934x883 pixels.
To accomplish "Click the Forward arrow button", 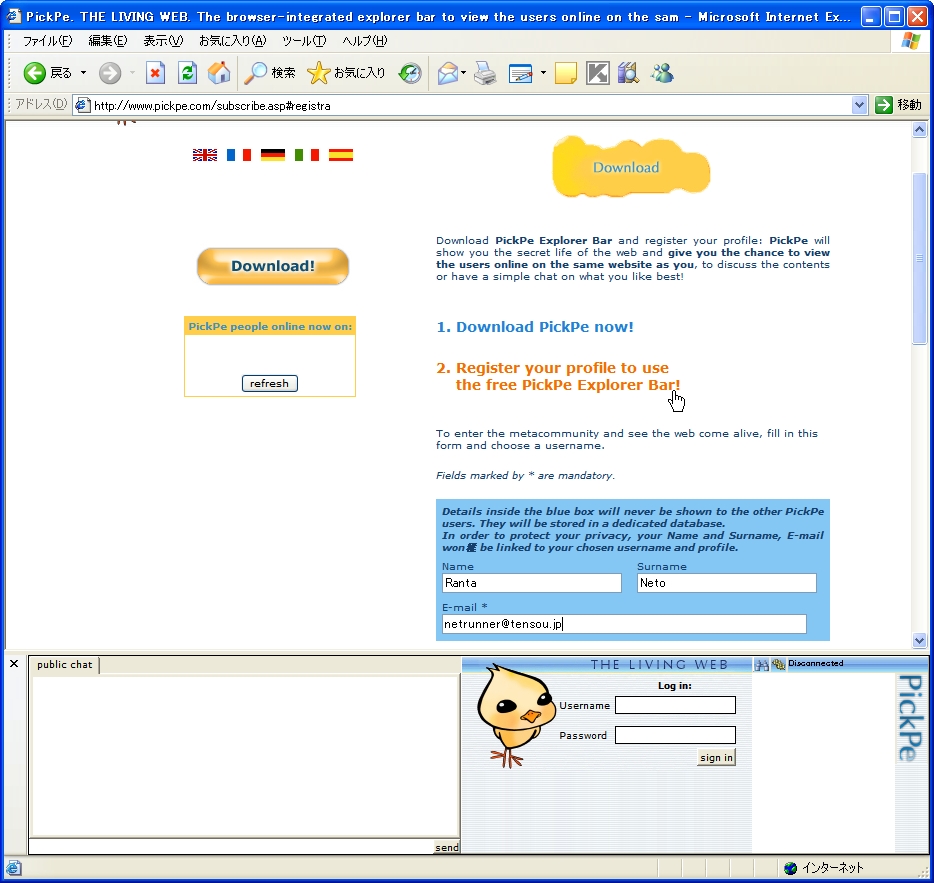I will coord(110,73).
